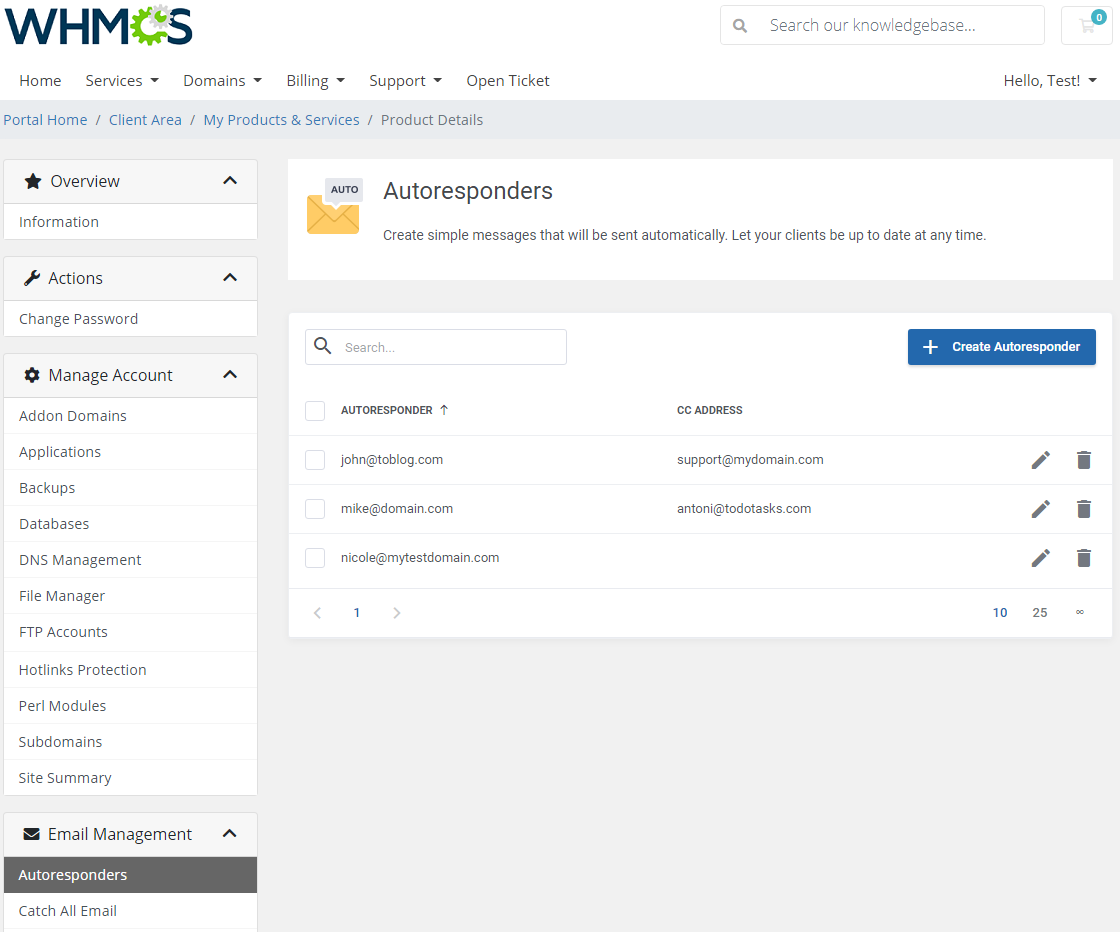
Task: Go to previous page arrow in table
Action: [318, 613]
